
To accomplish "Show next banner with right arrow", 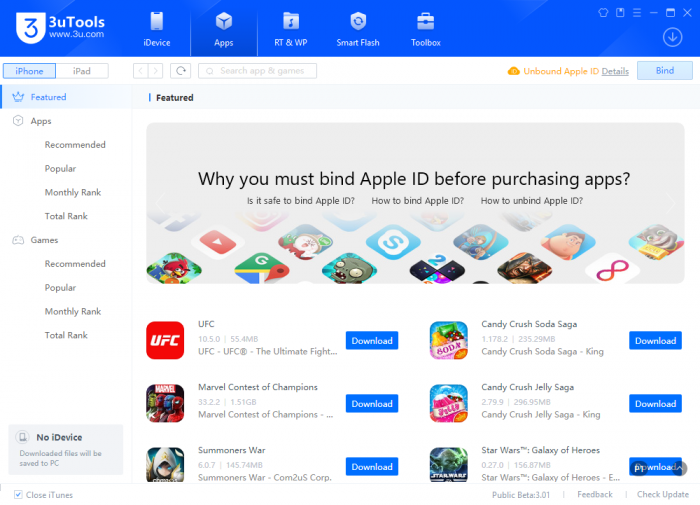I will pyautogui.click(x=670, y=203).
